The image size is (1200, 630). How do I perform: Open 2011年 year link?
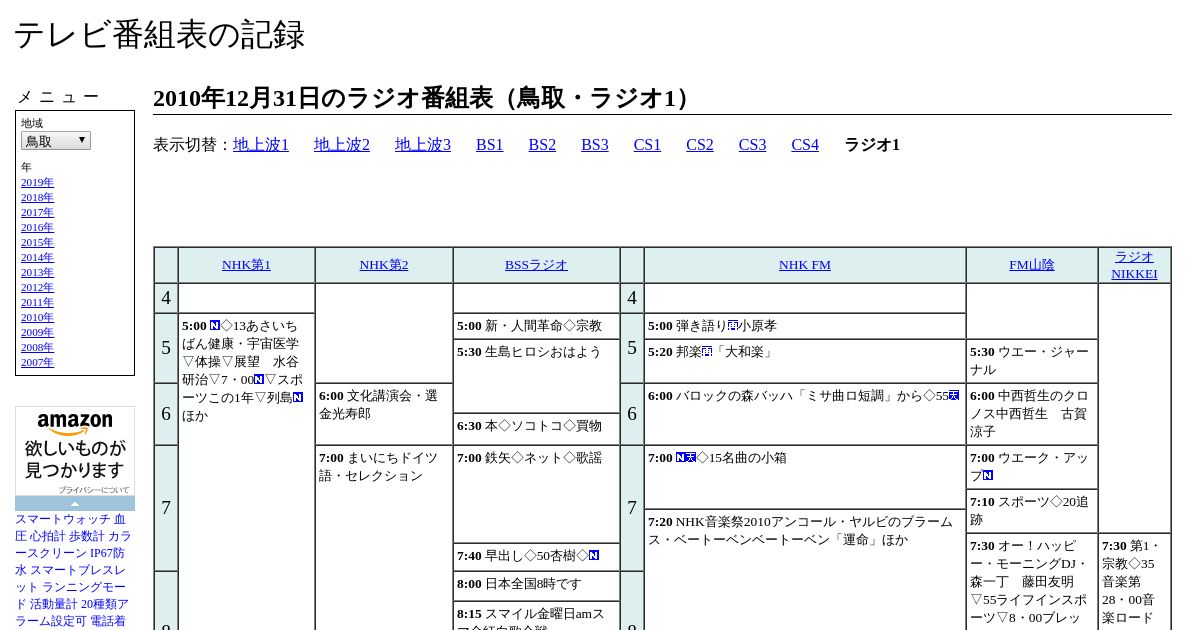point(37,302)
